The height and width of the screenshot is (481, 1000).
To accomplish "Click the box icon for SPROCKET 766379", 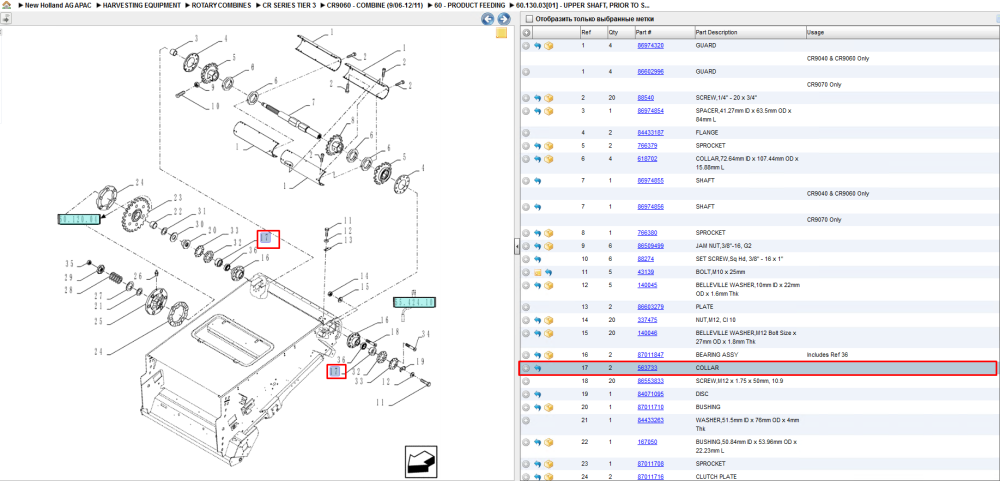I will pyautogui.click(x=548, y=146).
